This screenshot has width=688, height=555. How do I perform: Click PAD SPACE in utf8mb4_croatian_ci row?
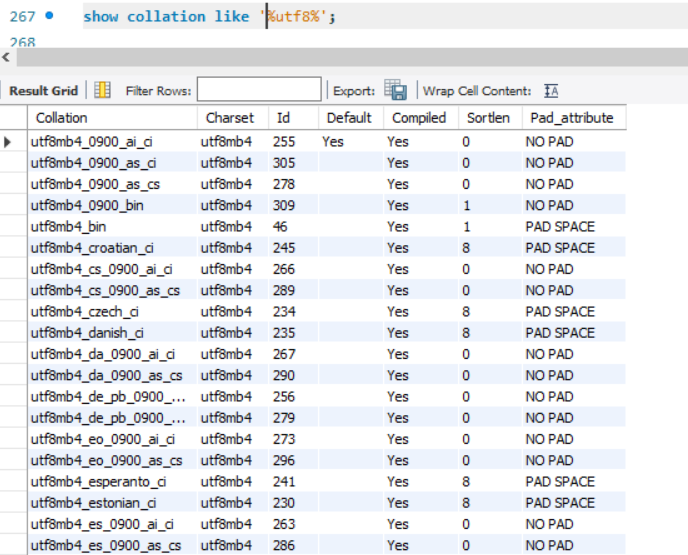click(x=574, y=248)
